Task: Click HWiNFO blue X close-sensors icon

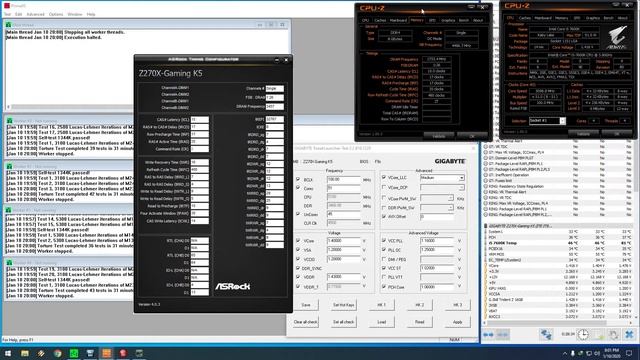Action: (629, 335)
